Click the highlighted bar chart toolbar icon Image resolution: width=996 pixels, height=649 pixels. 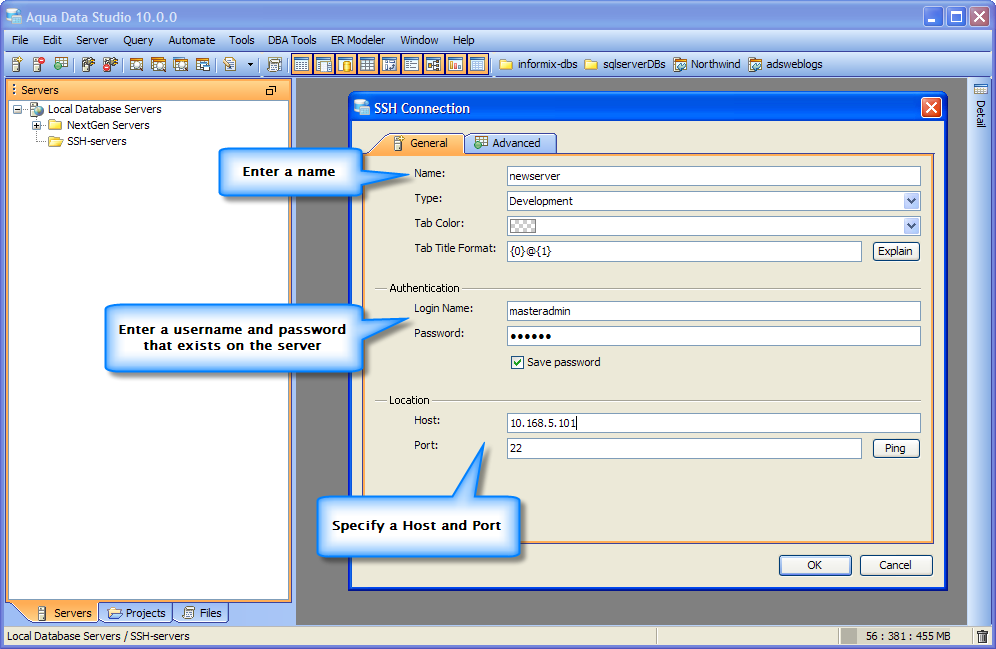point(455,64)
